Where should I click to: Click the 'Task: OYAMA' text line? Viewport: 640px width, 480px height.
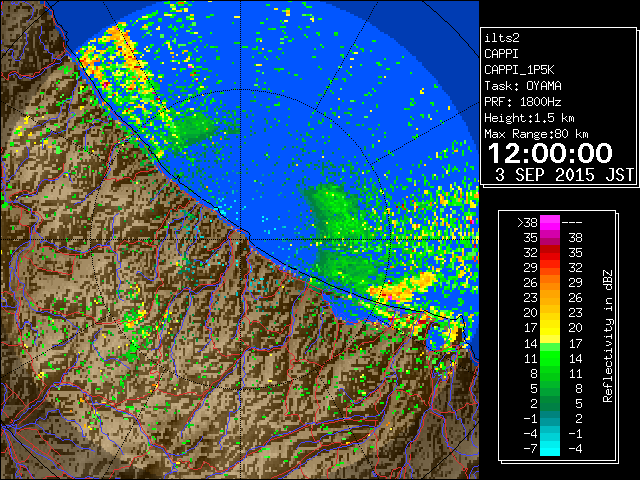pos(523,86)
